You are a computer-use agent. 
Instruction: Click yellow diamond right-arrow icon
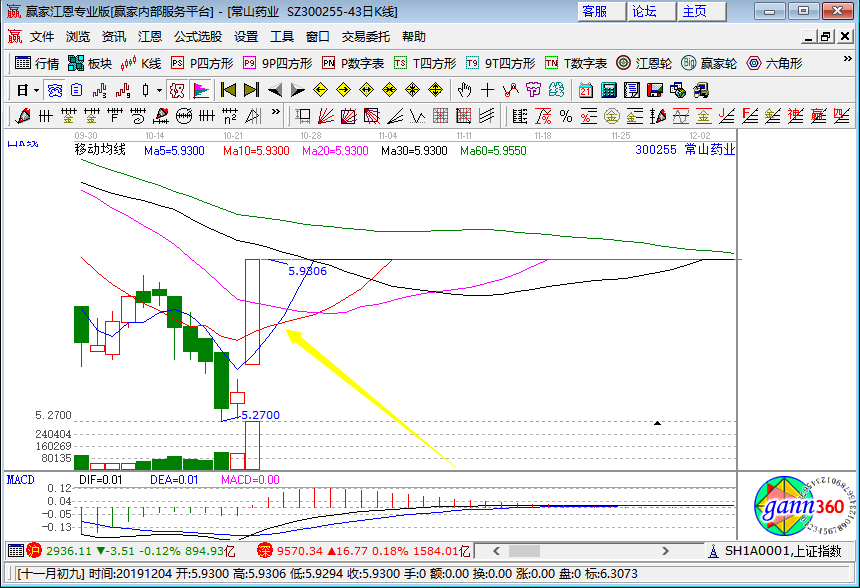tap(343, 90)
